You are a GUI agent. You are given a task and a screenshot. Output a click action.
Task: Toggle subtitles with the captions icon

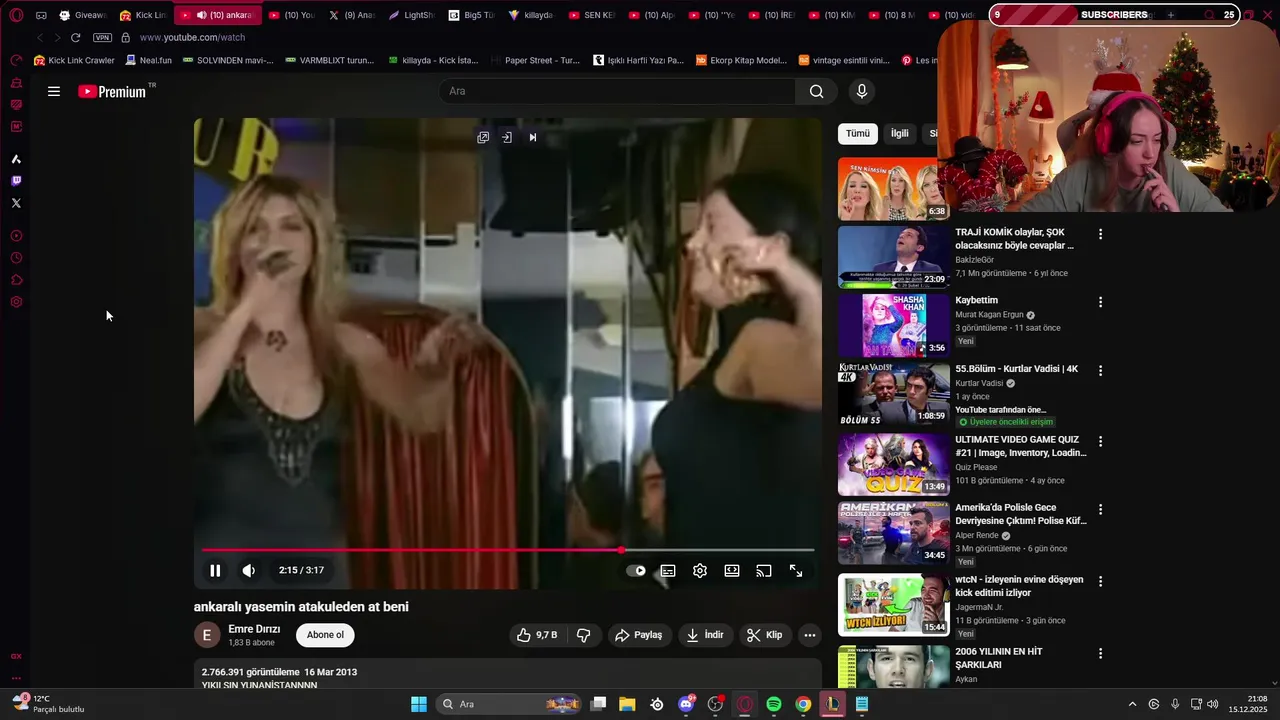pos(668,571)
